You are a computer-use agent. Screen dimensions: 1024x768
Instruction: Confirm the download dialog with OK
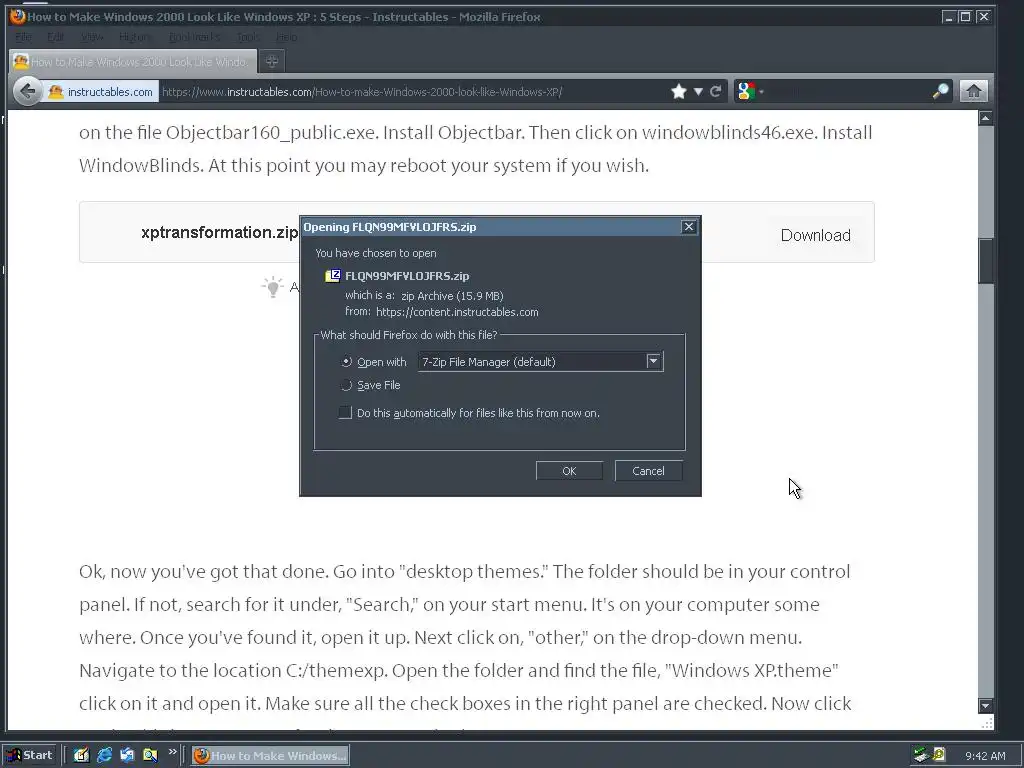[569, 471]
